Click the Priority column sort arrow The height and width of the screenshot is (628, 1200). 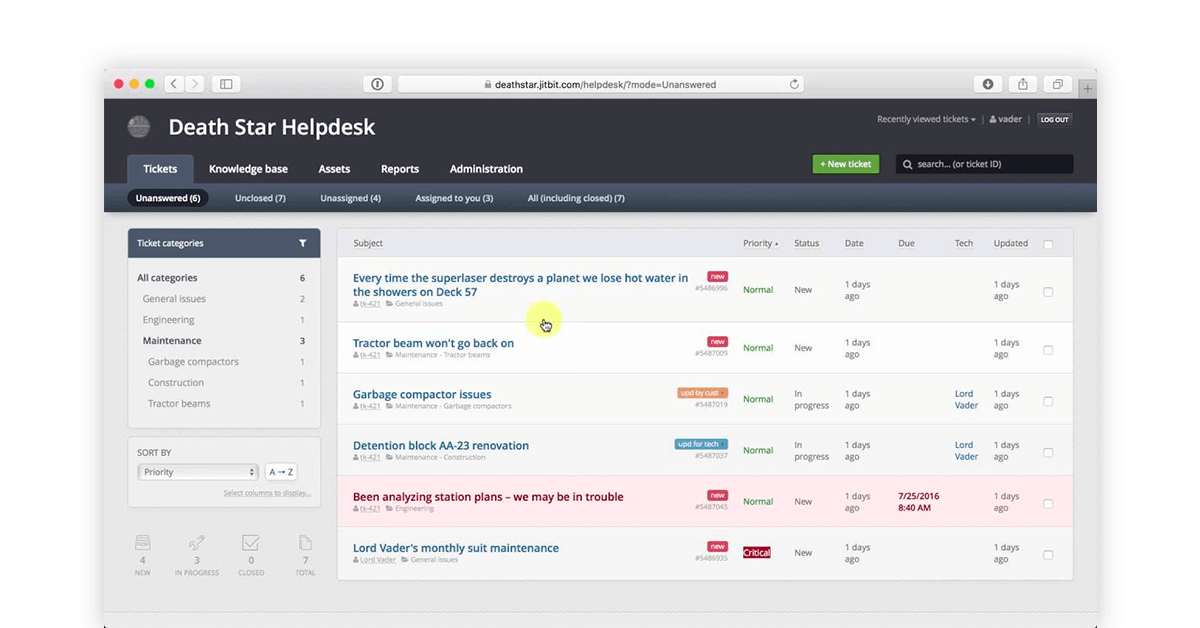(775, 243)
